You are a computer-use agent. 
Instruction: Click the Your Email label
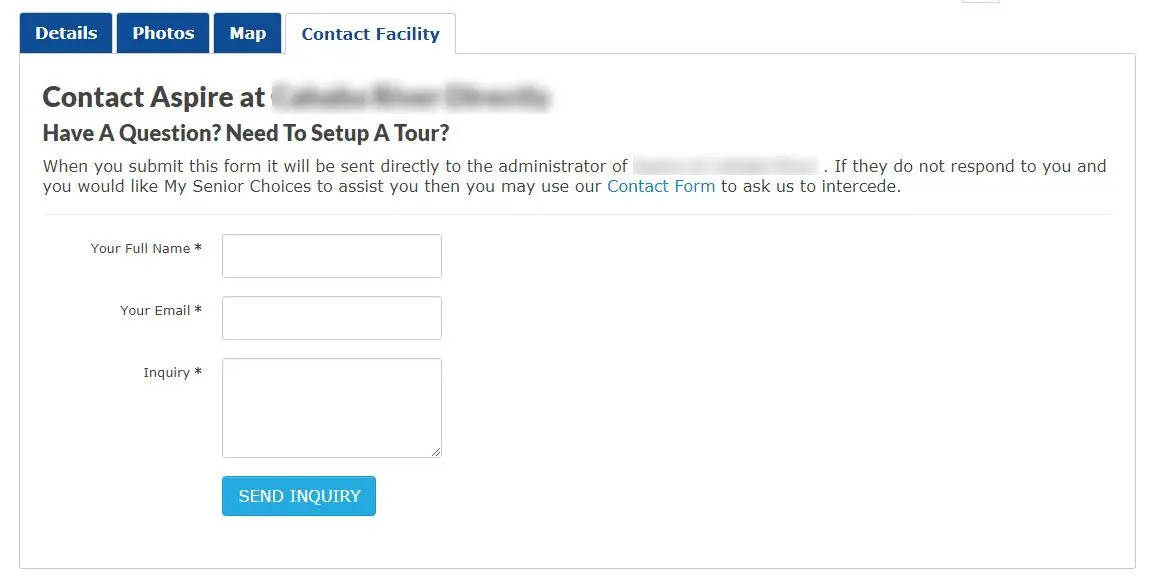pos(155,310)
